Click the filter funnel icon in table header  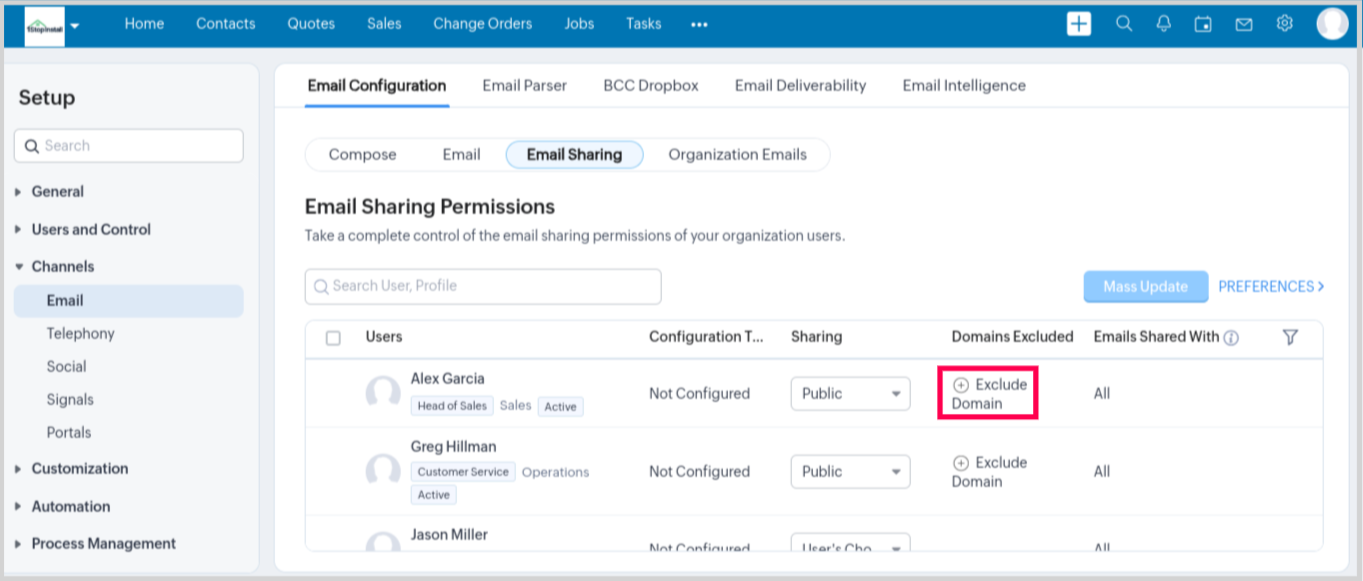pyautogui.click(x=1290, y=337)
